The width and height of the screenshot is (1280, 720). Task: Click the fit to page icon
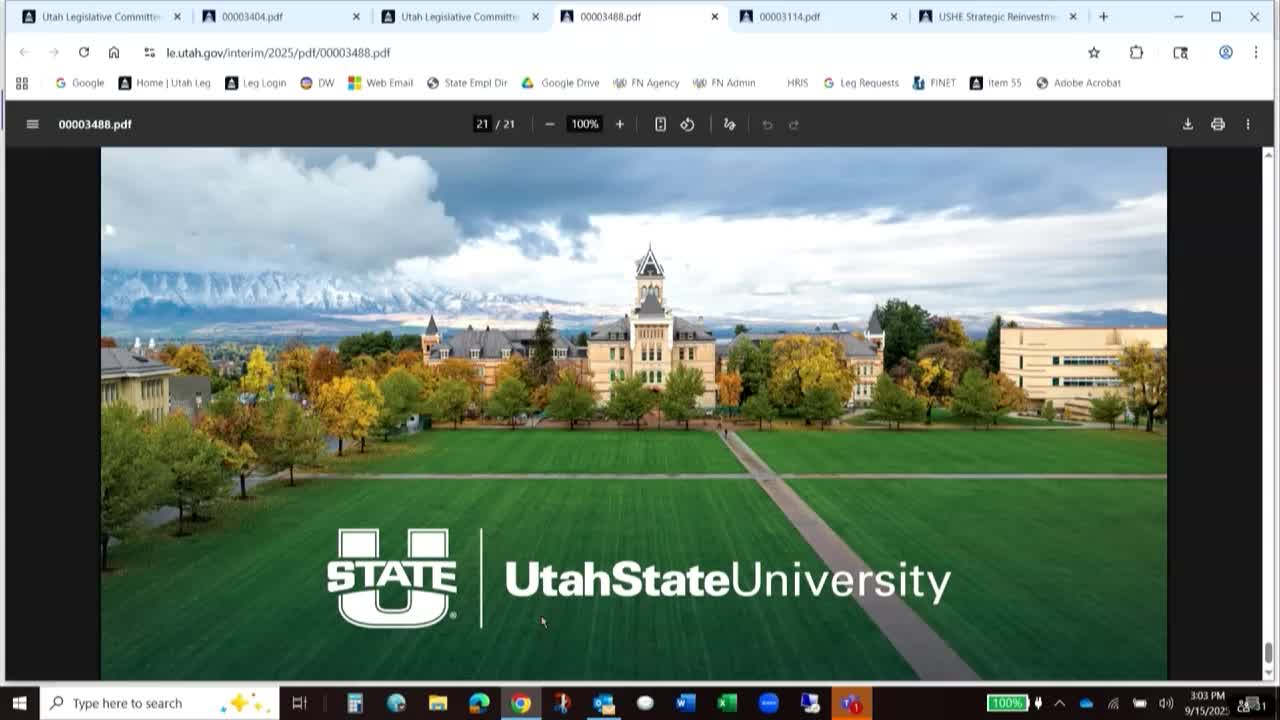[x=660, y=124]
